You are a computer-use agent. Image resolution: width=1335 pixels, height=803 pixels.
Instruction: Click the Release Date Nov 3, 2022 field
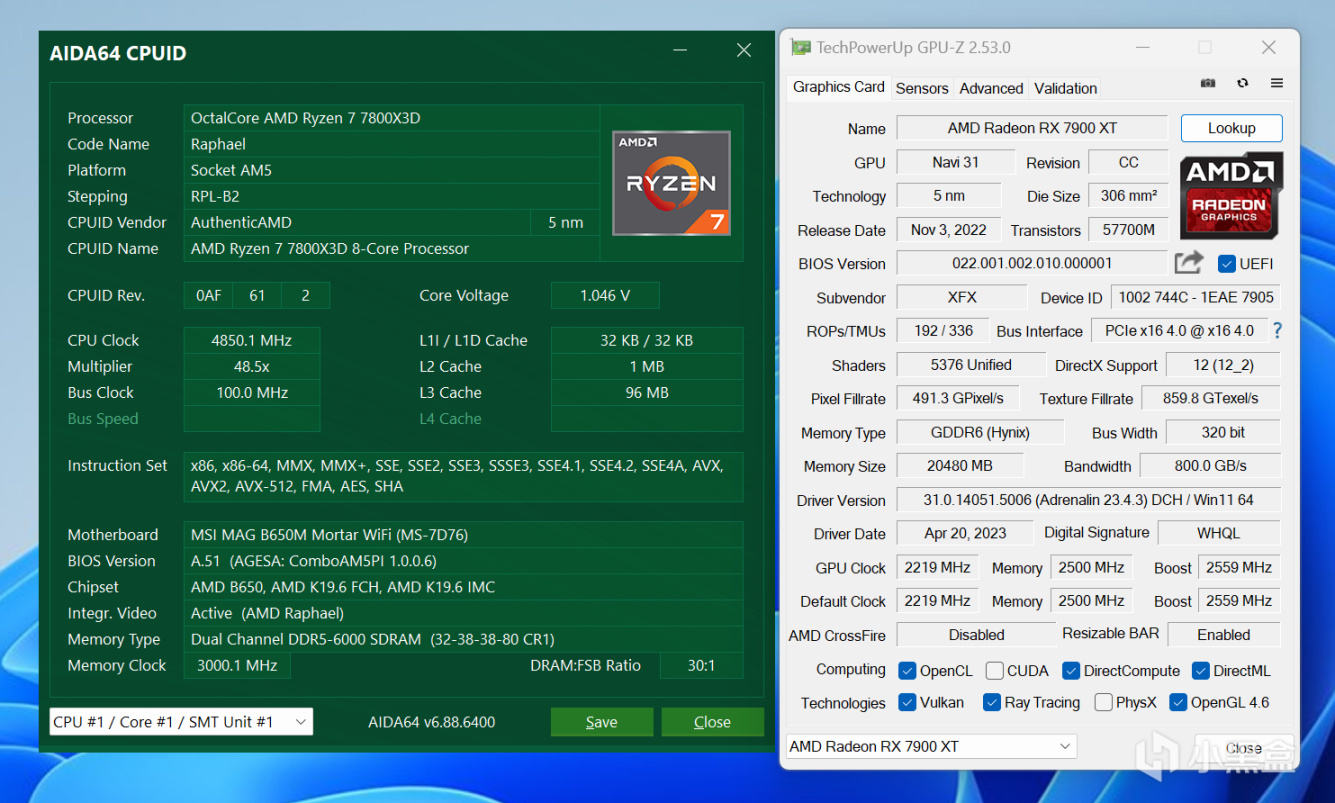[x=949, y=230]
